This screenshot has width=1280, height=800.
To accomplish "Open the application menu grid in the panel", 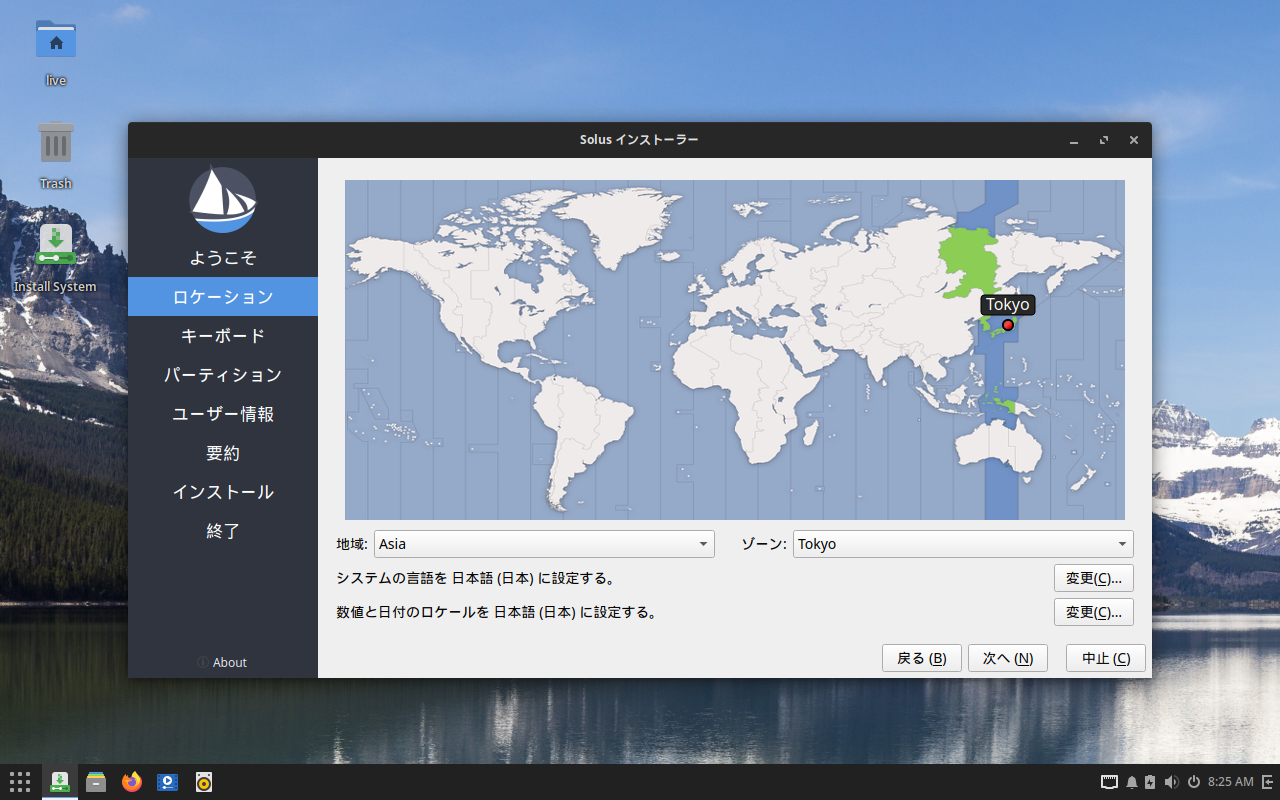I will click(x=20, y=782).
